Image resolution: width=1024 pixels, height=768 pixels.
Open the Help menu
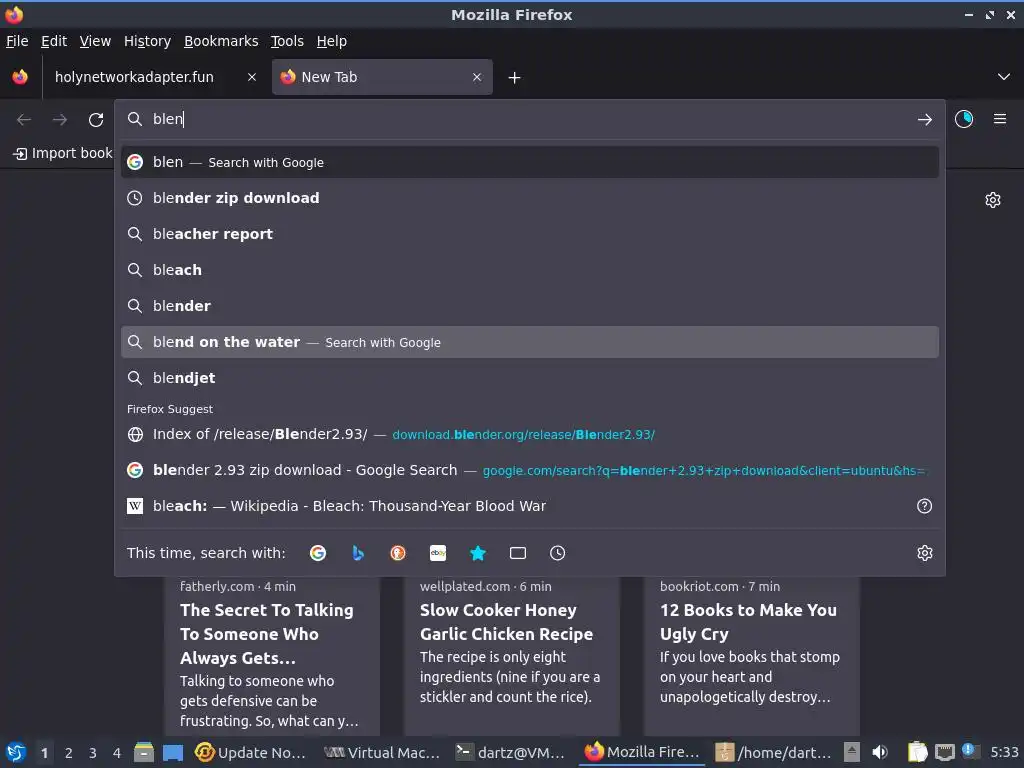(331, 41)
